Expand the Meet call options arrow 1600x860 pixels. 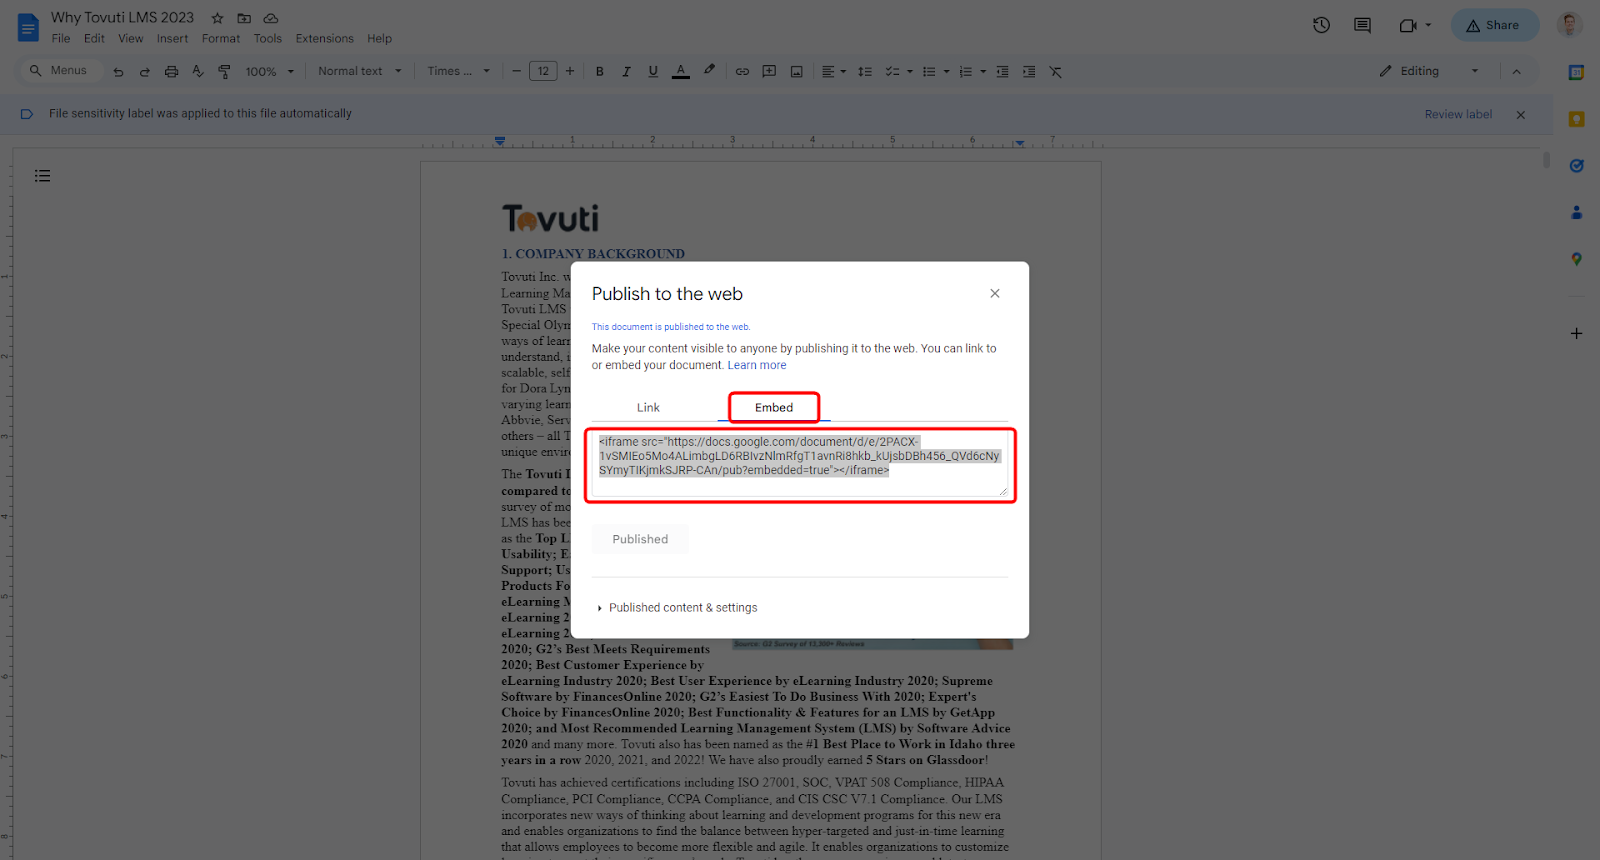pyautogui.click(x=1428, y=25)
